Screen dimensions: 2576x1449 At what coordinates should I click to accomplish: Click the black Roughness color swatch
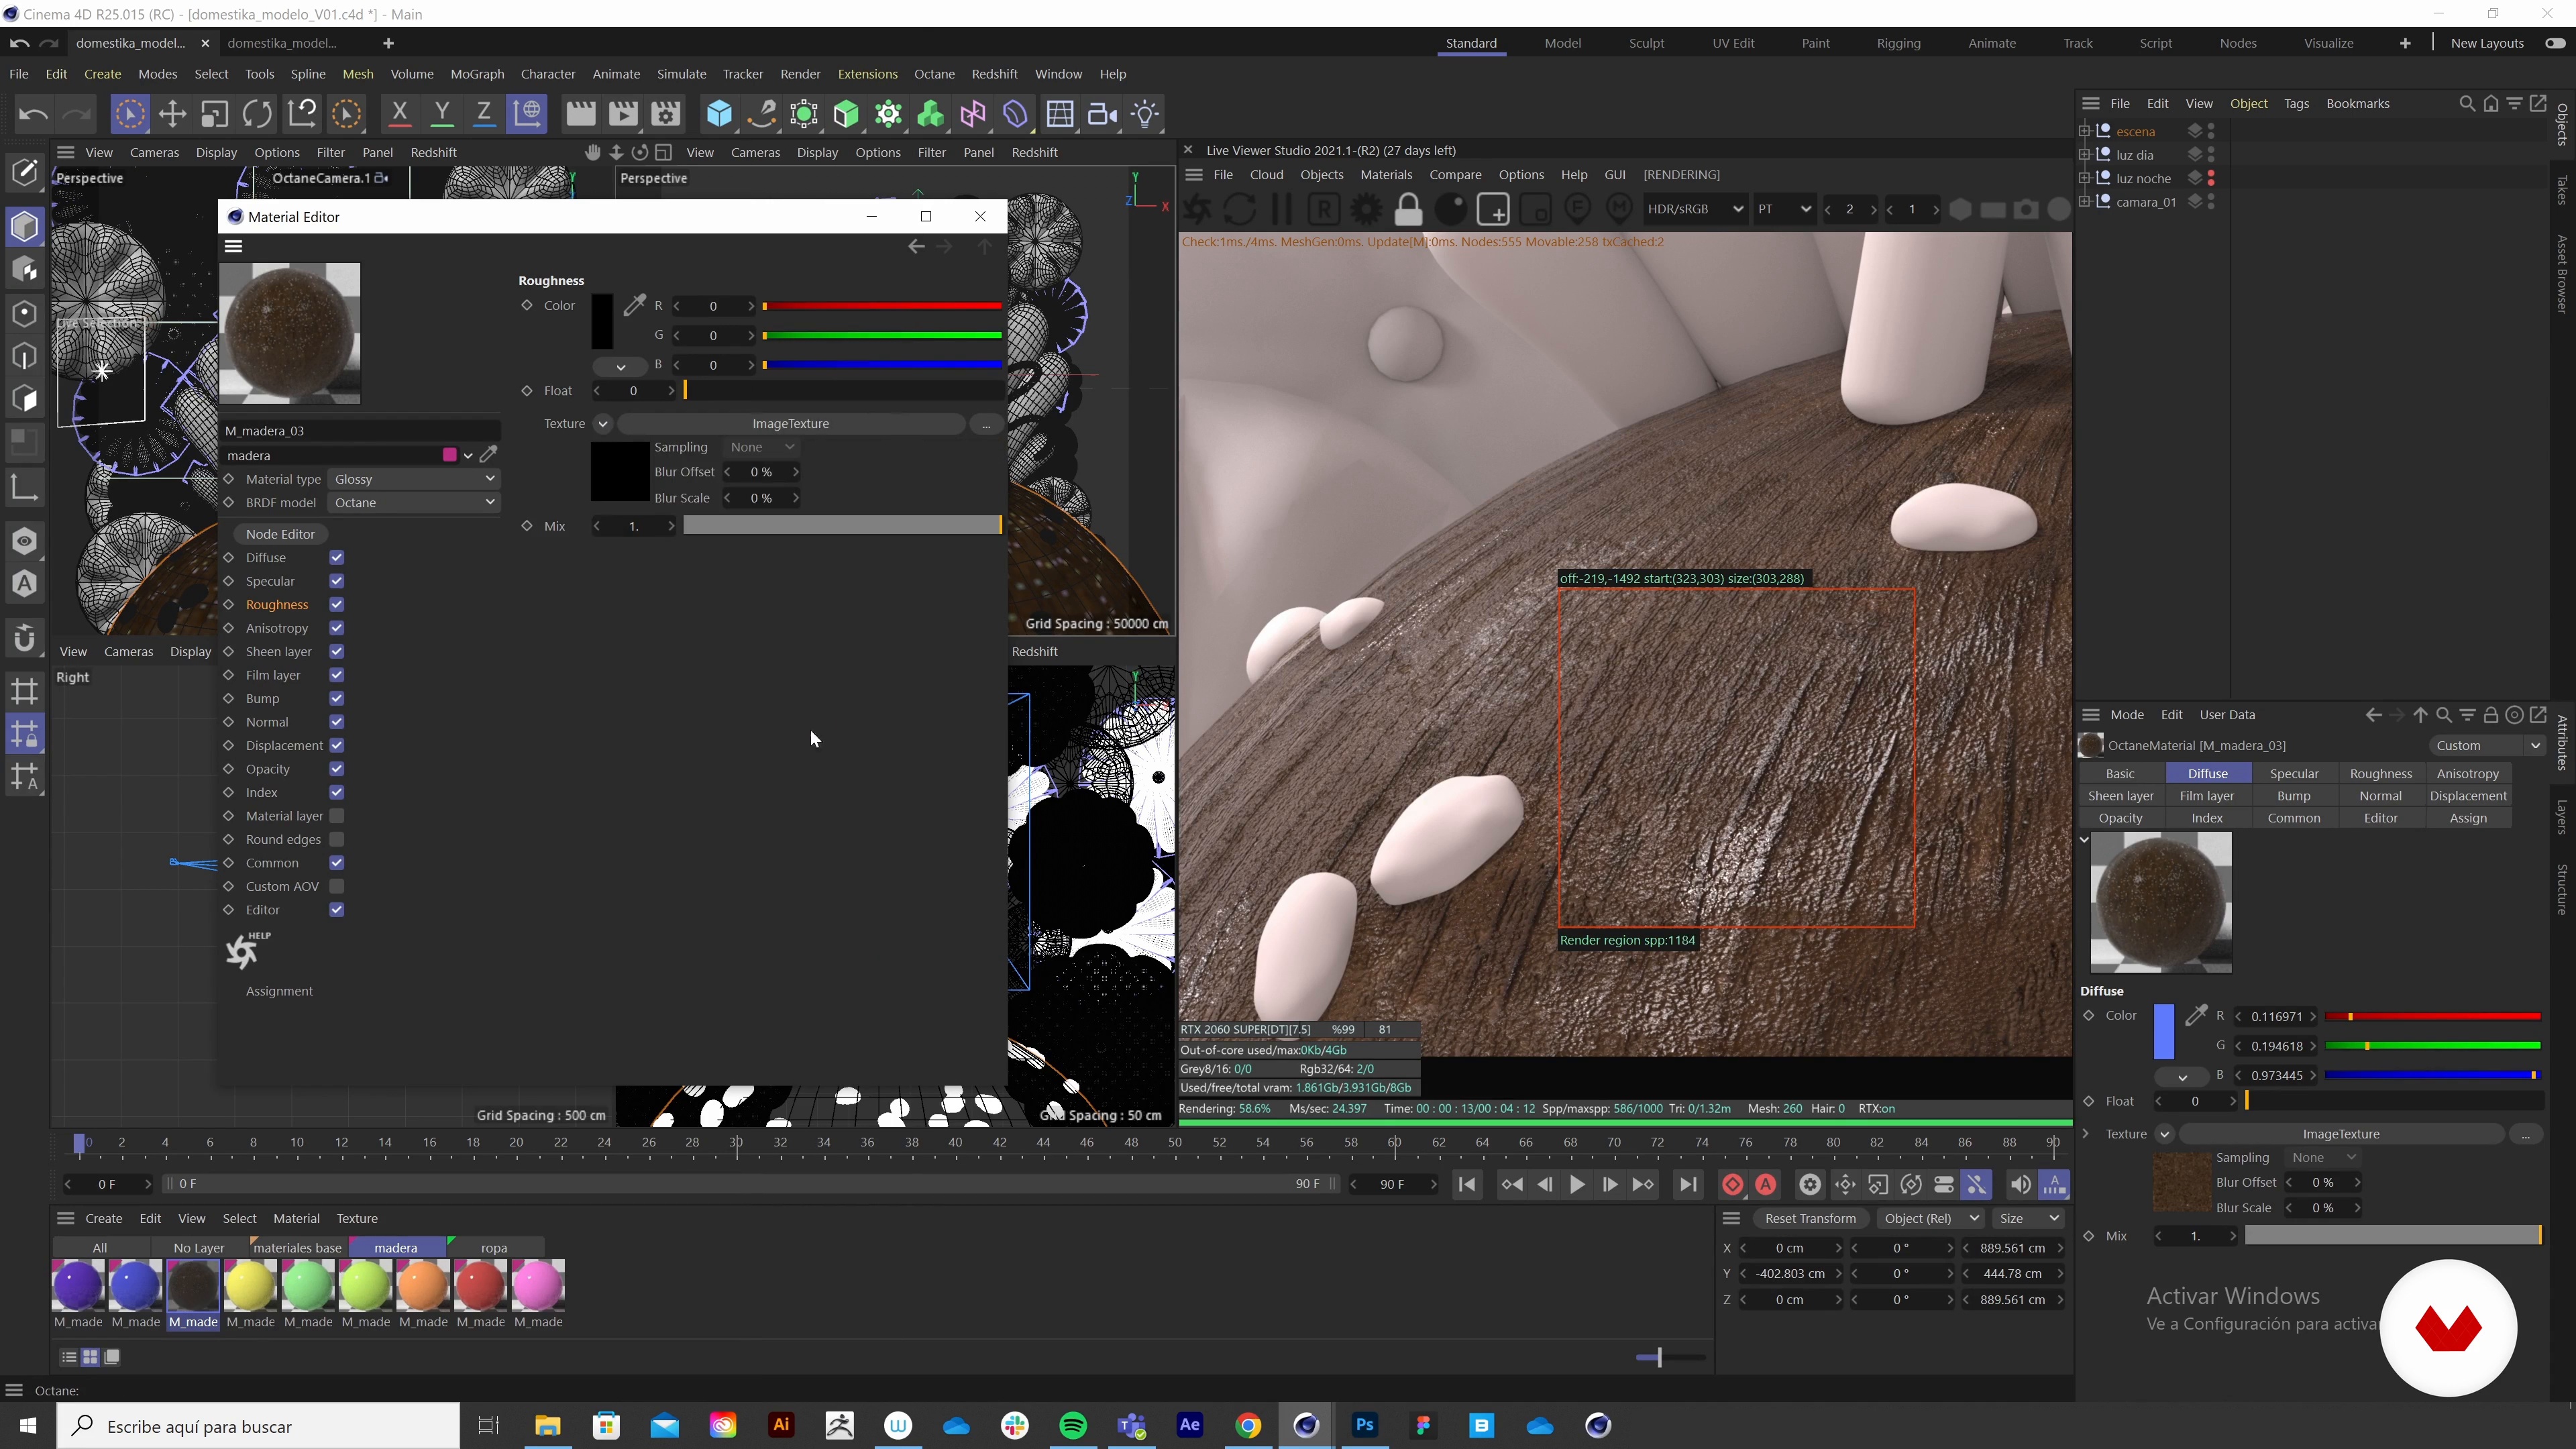tap(602, 320)
